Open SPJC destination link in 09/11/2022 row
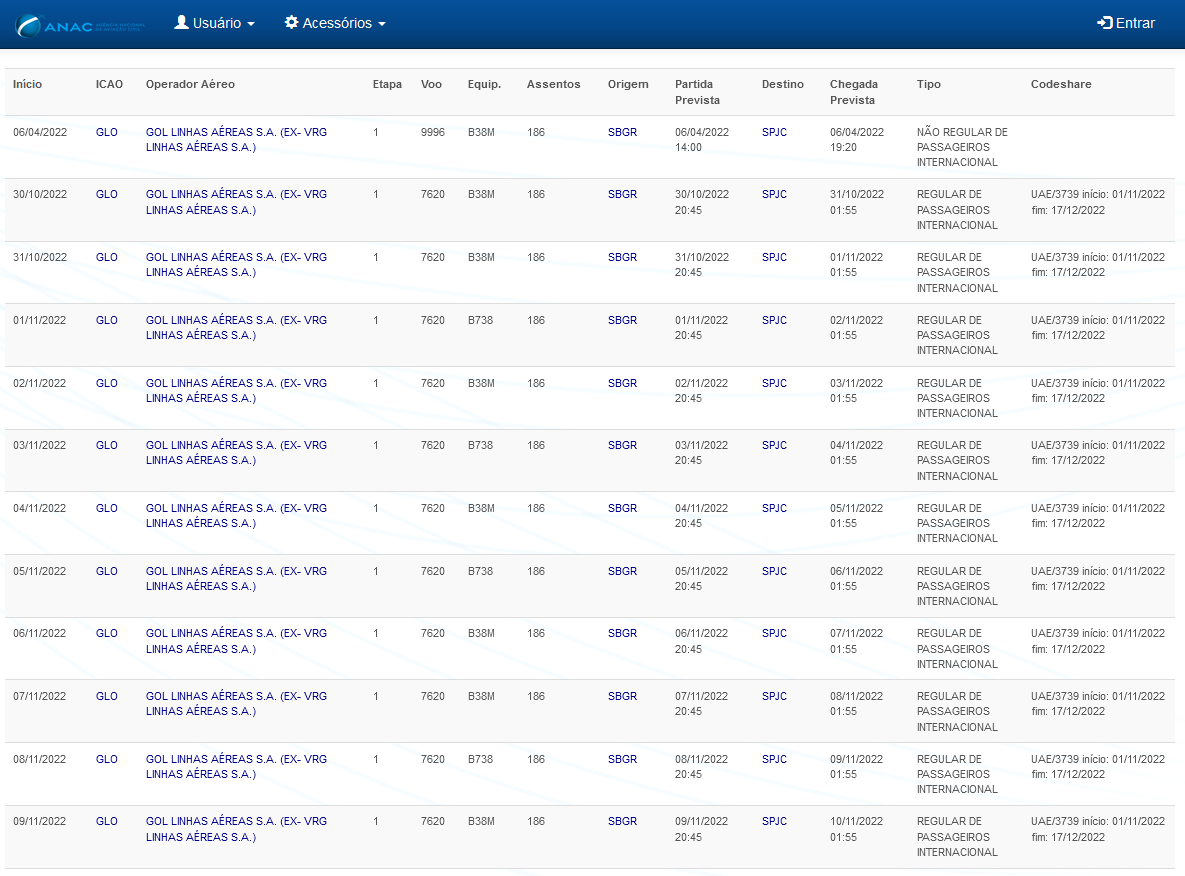Viewport: 1185px width, 876px height. (775, 822)
